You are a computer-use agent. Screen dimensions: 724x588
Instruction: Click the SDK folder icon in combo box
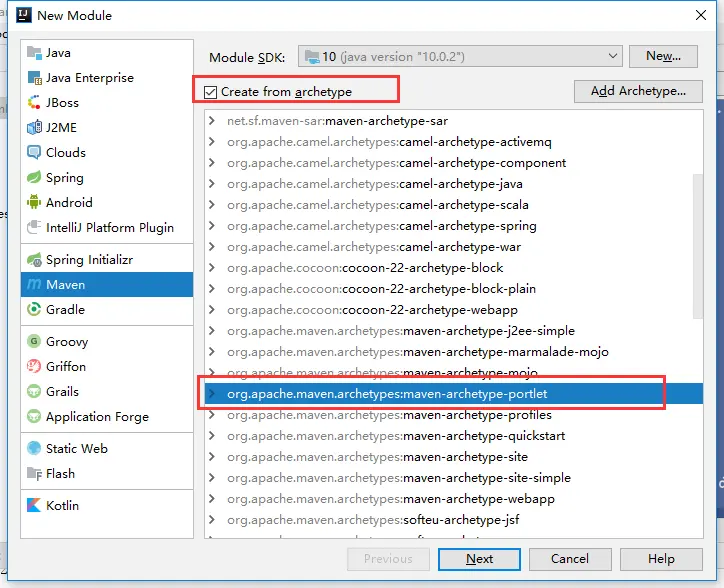click(x=312, y=57)
